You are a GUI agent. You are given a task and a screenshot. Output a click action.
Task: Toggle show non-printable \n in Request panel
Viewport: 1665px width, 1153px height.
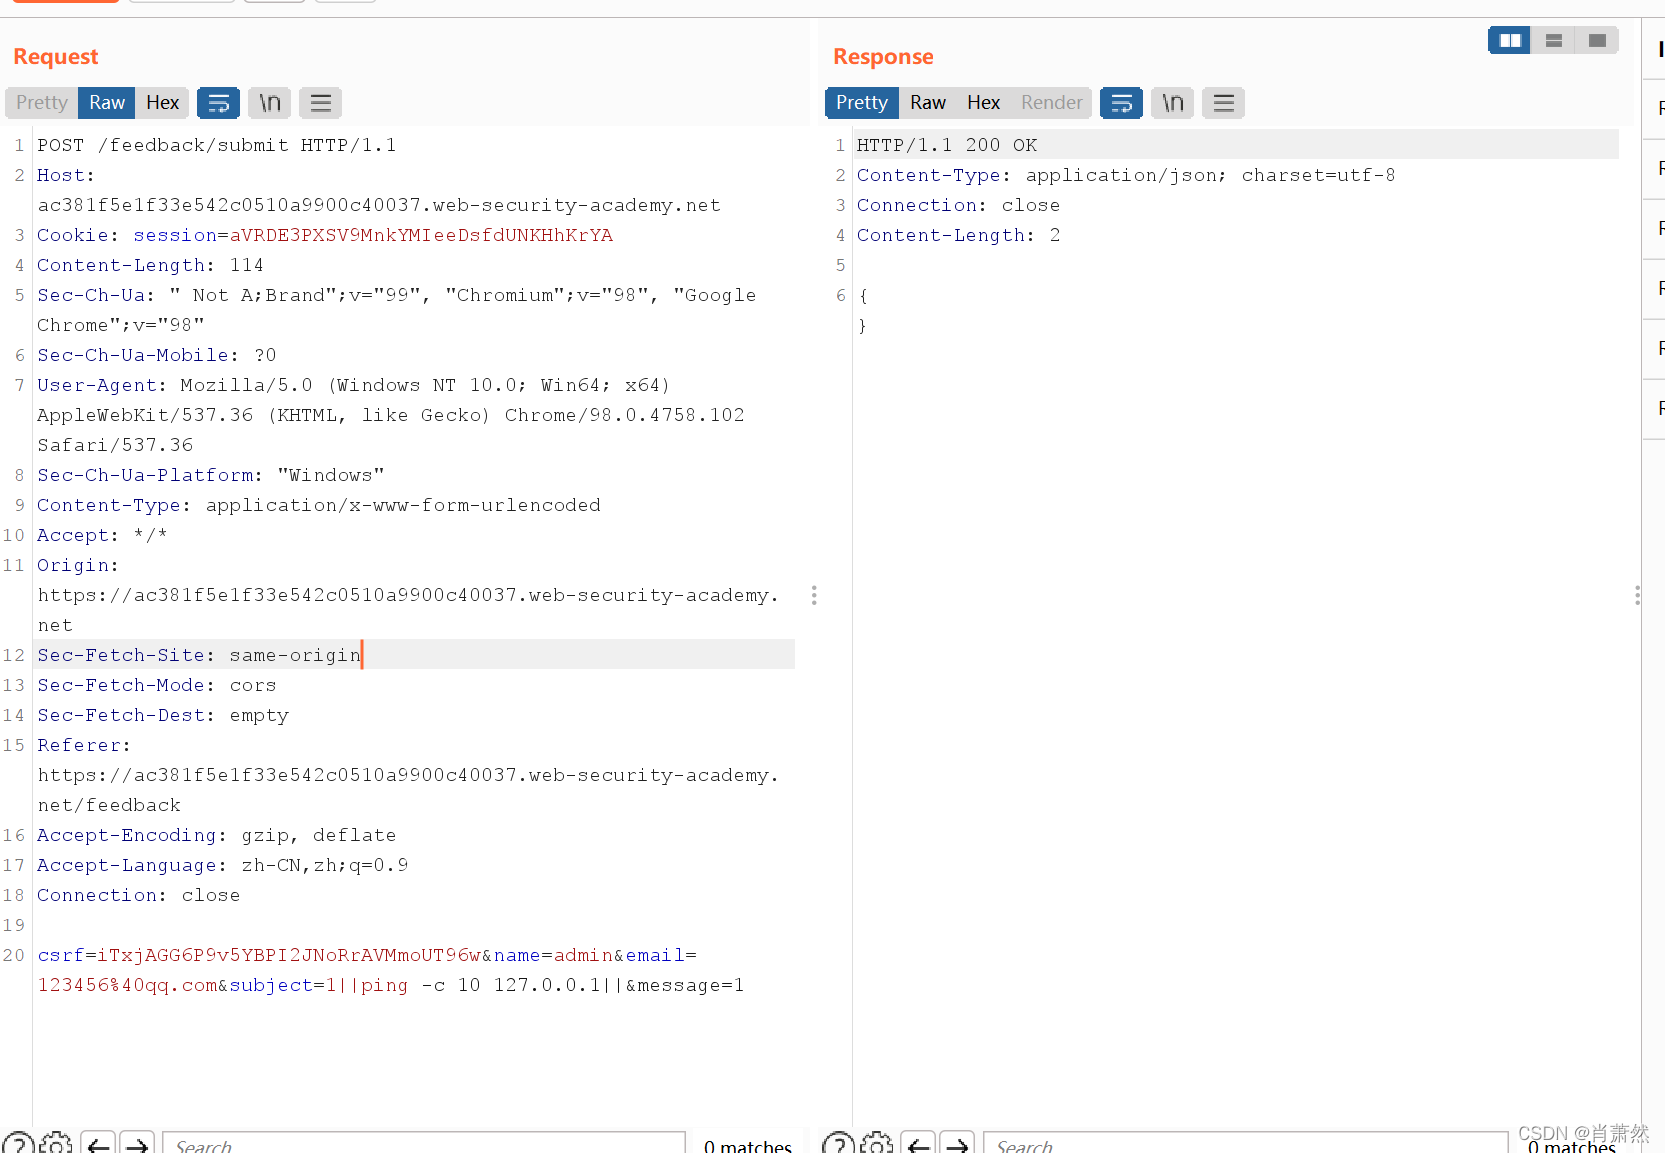pyautogui.click(x=270, y=103)
